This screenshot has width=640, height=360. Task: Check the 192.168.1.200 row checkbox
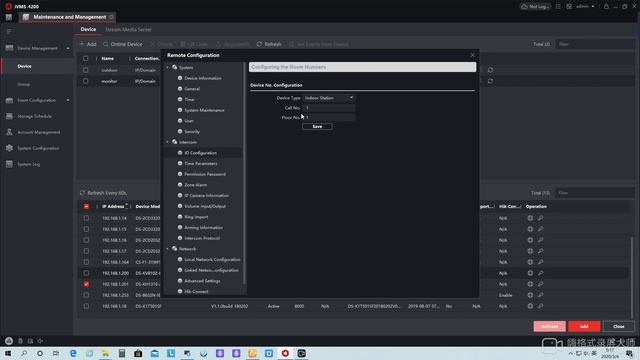point(86,273)
